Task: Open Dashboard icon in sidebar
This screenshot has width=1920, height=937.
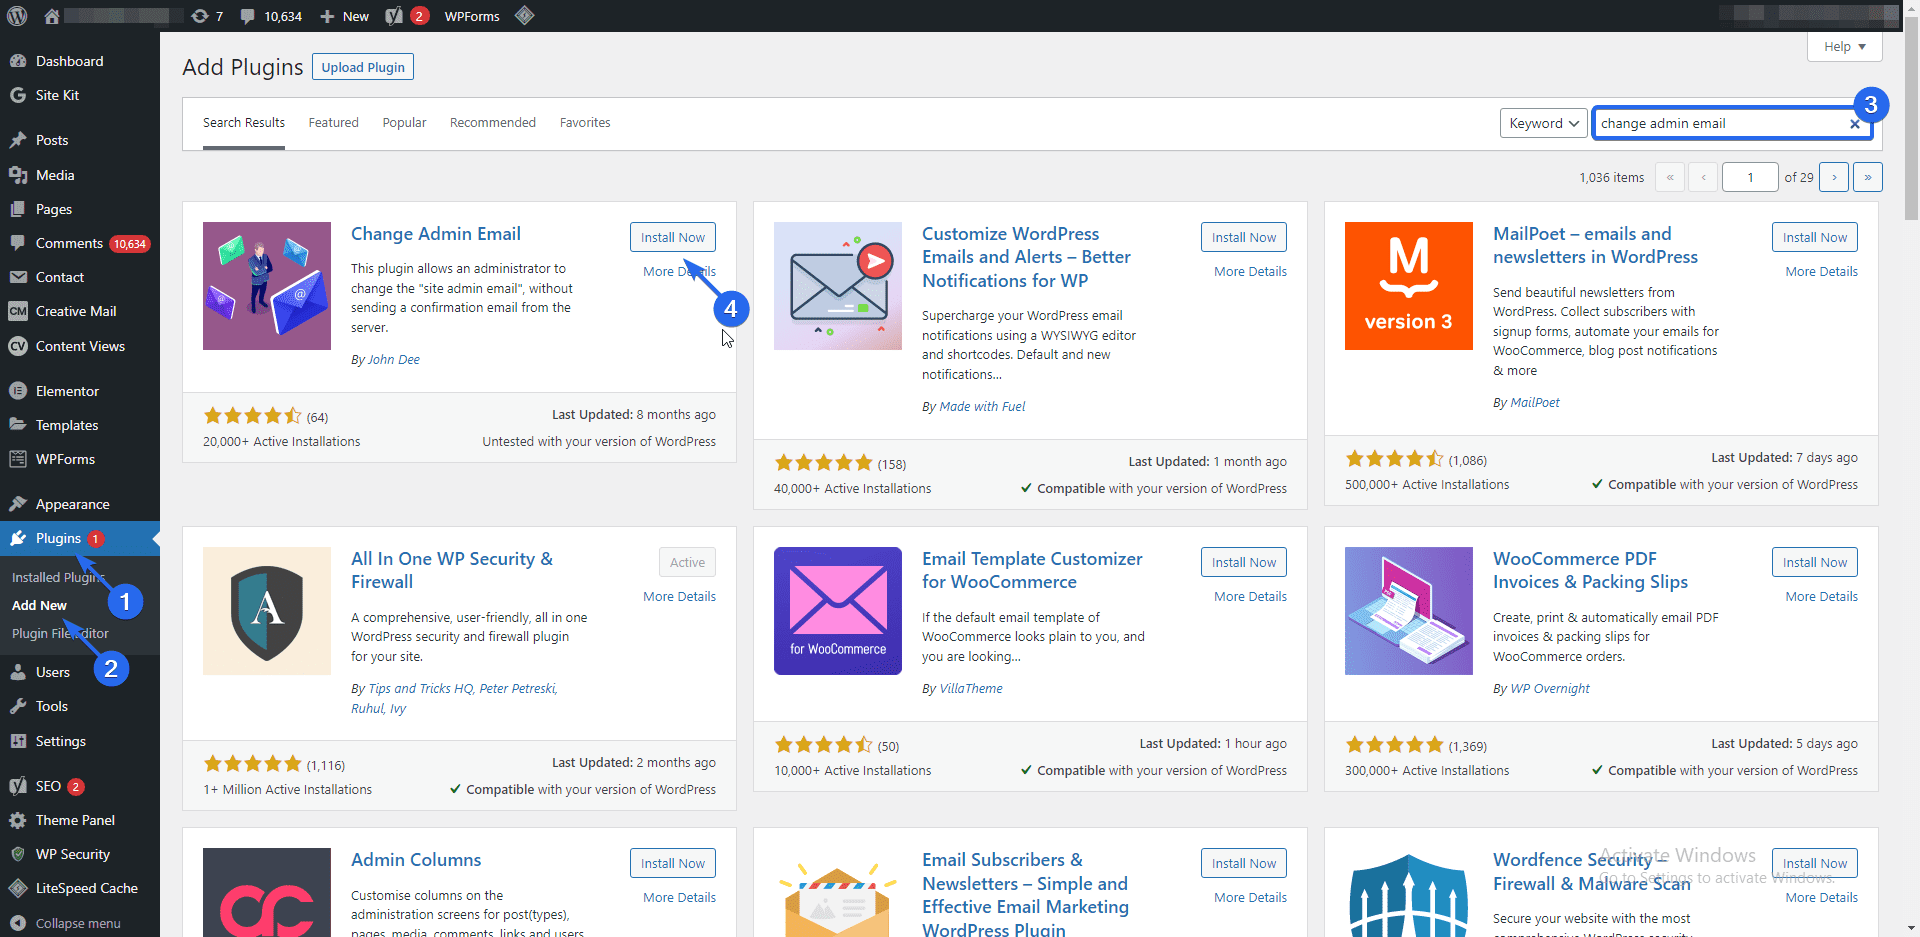Action: tap(18, 61)
